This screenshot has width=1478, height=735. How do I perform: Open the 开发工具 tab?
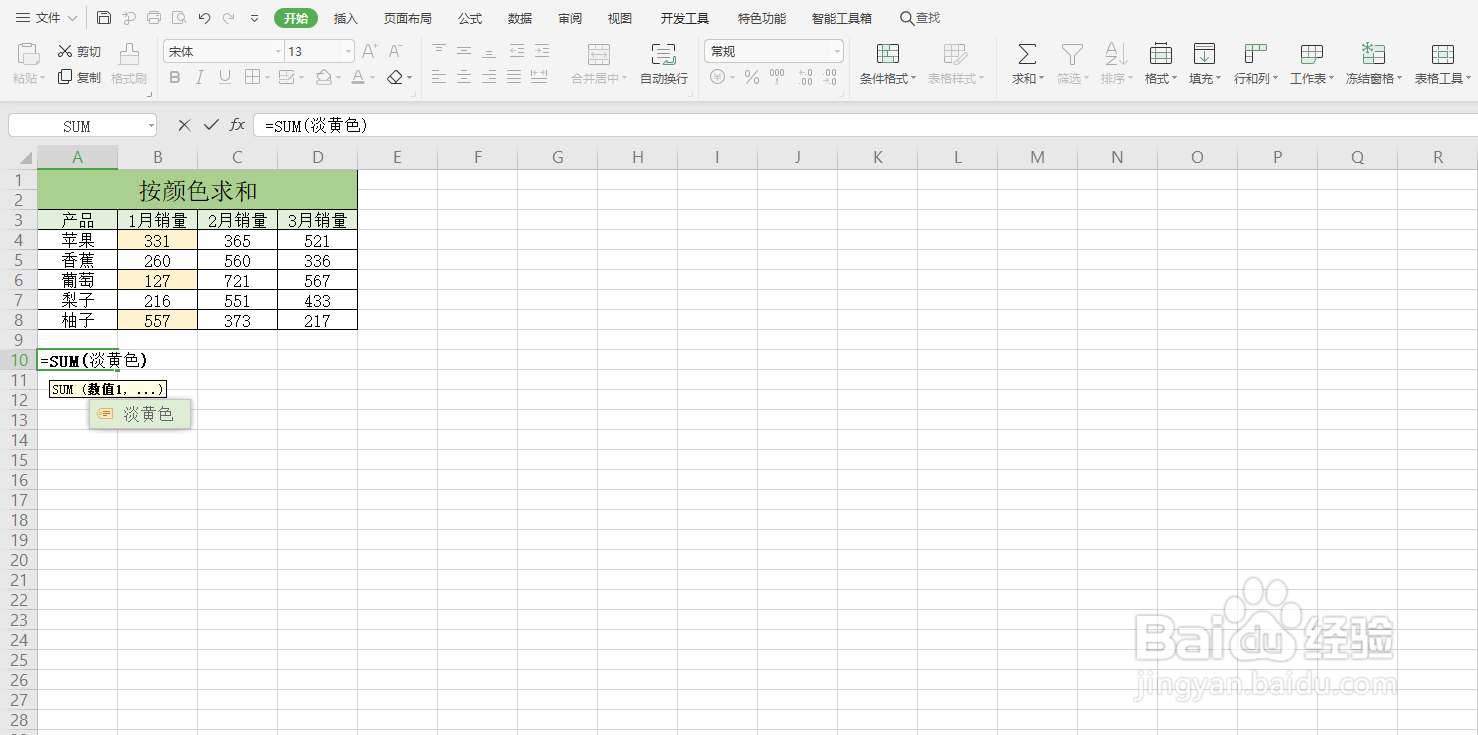685,18
